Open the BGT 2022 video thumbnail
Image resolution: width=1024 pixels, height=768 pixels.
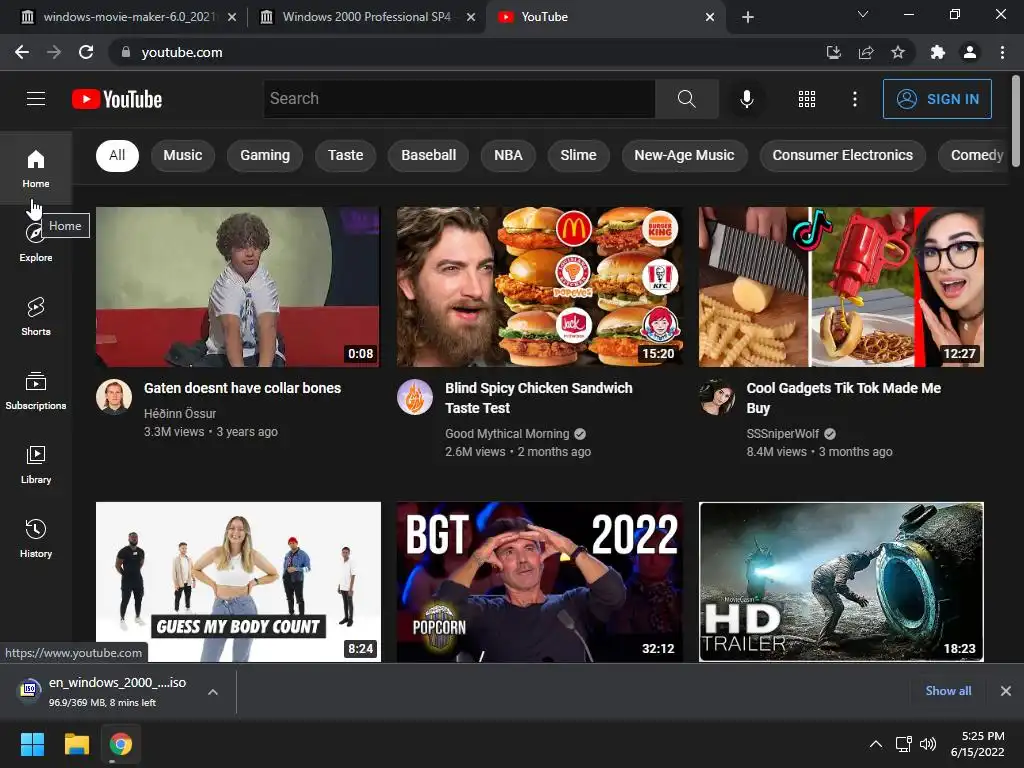point(540,582)
